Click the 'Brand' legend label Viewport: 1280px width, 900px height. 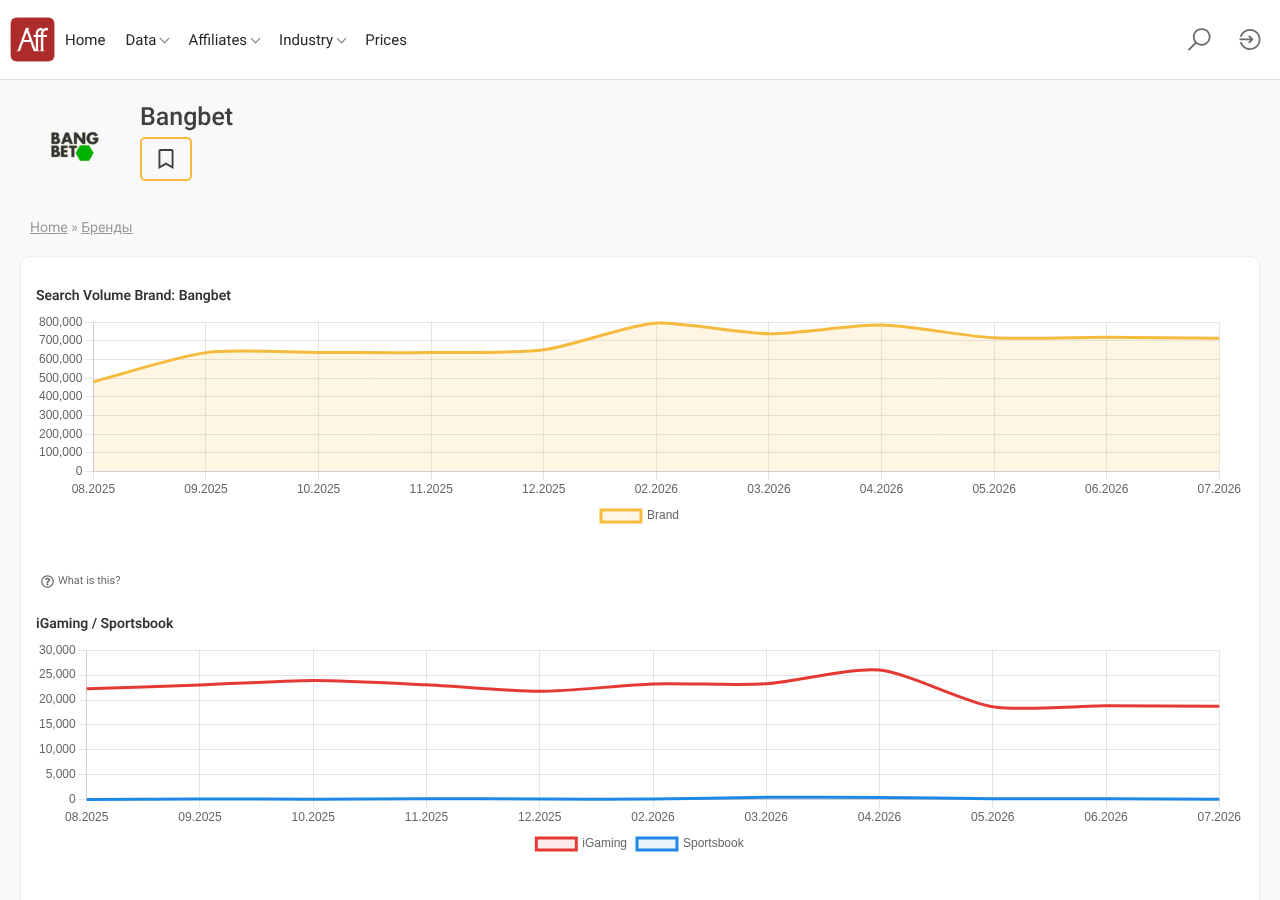click(x=663, y=515)
